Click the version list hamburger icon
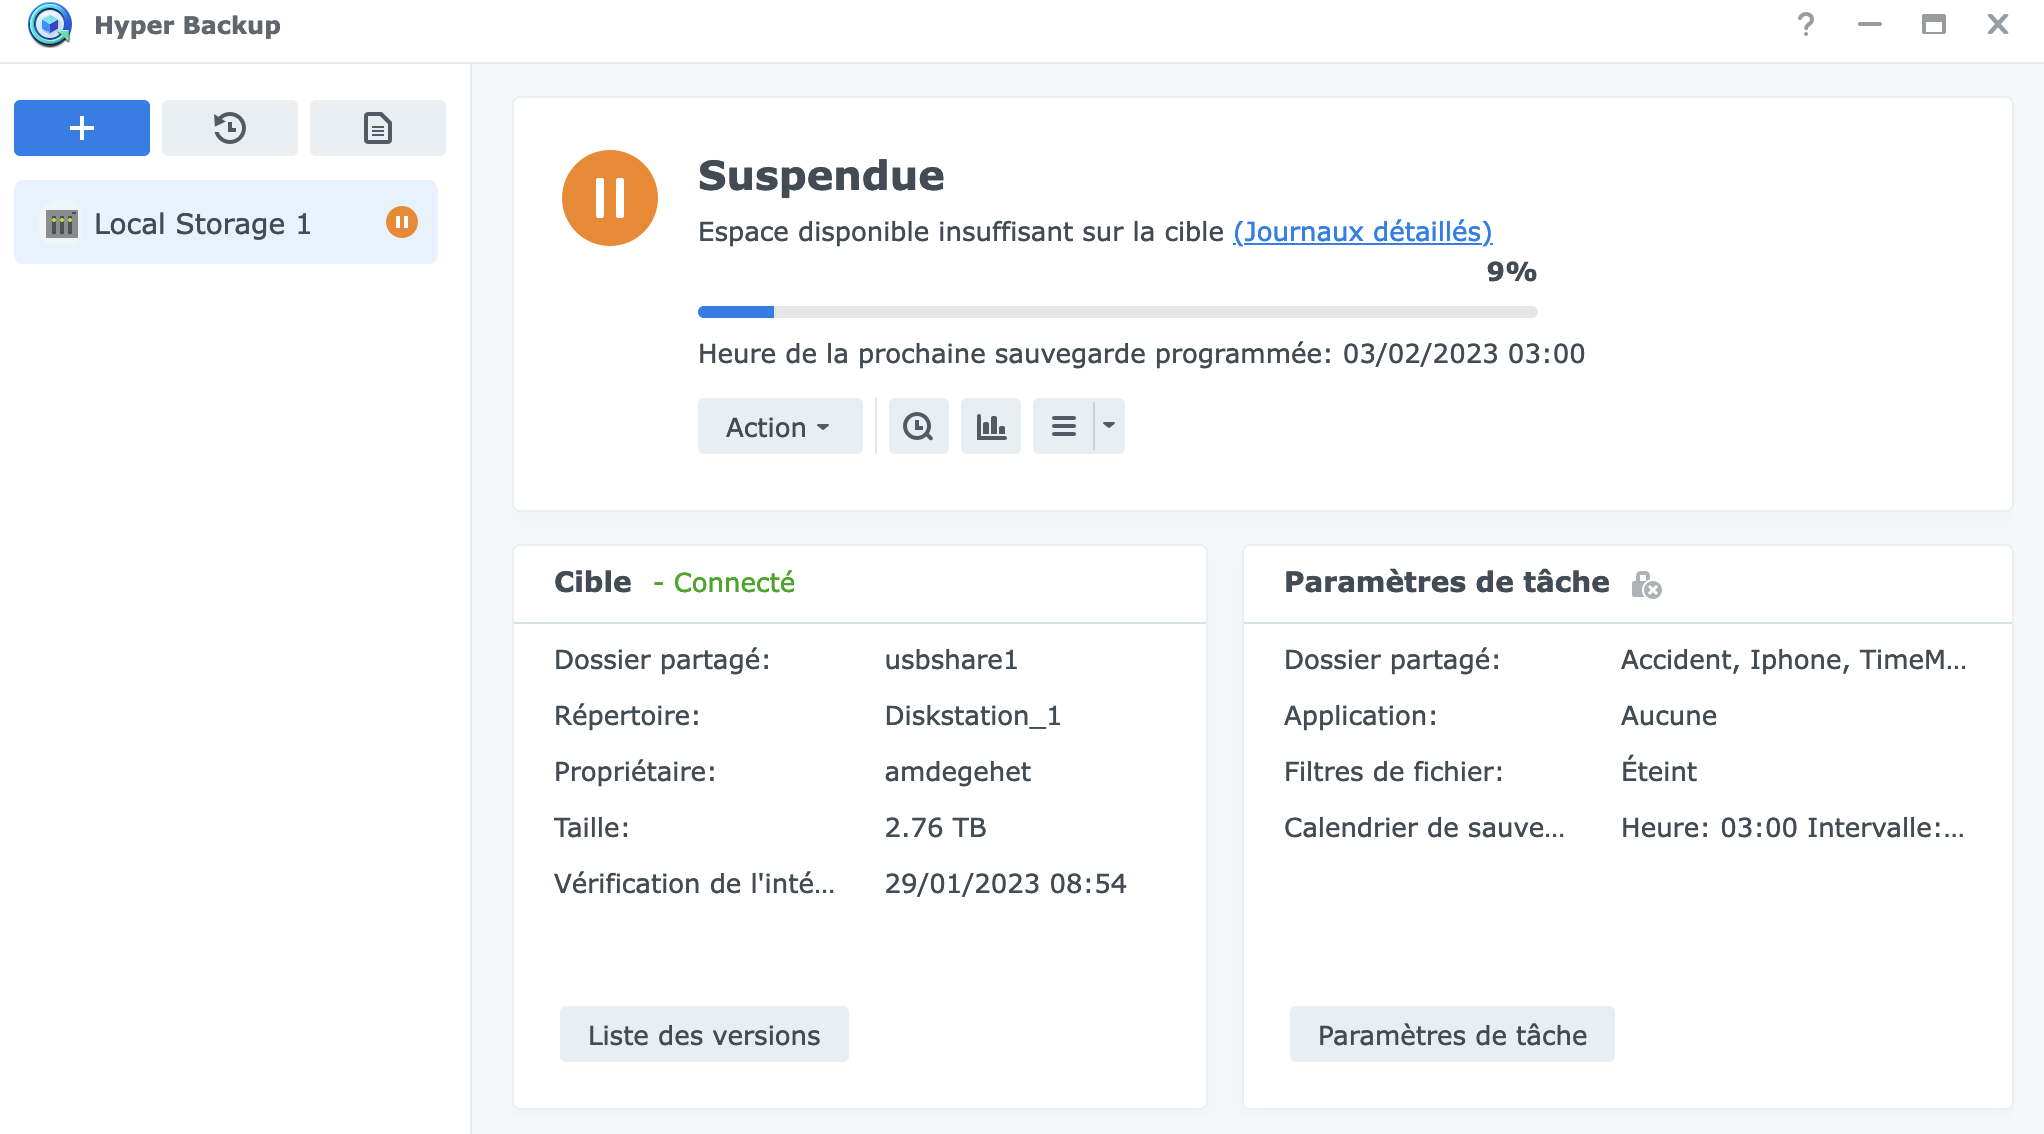This screenshot has height=1134, width=2044. [x=1064, y=427]
